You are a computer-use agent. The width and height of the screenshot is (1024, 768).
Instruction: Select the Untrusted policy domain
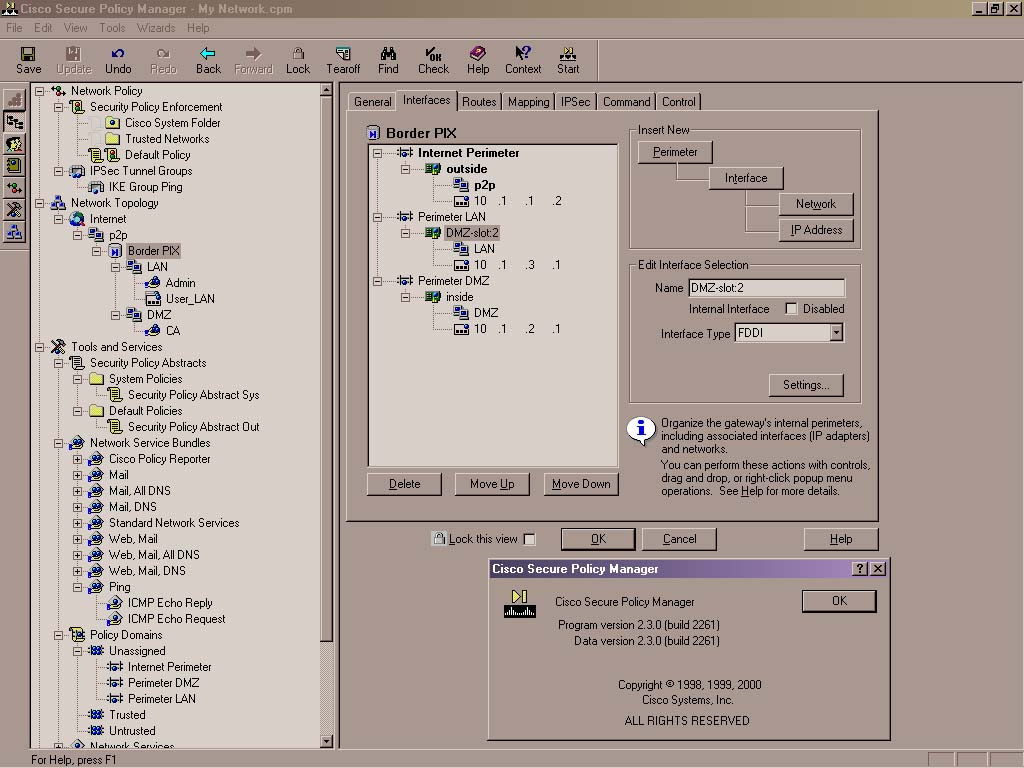(132, 731)
